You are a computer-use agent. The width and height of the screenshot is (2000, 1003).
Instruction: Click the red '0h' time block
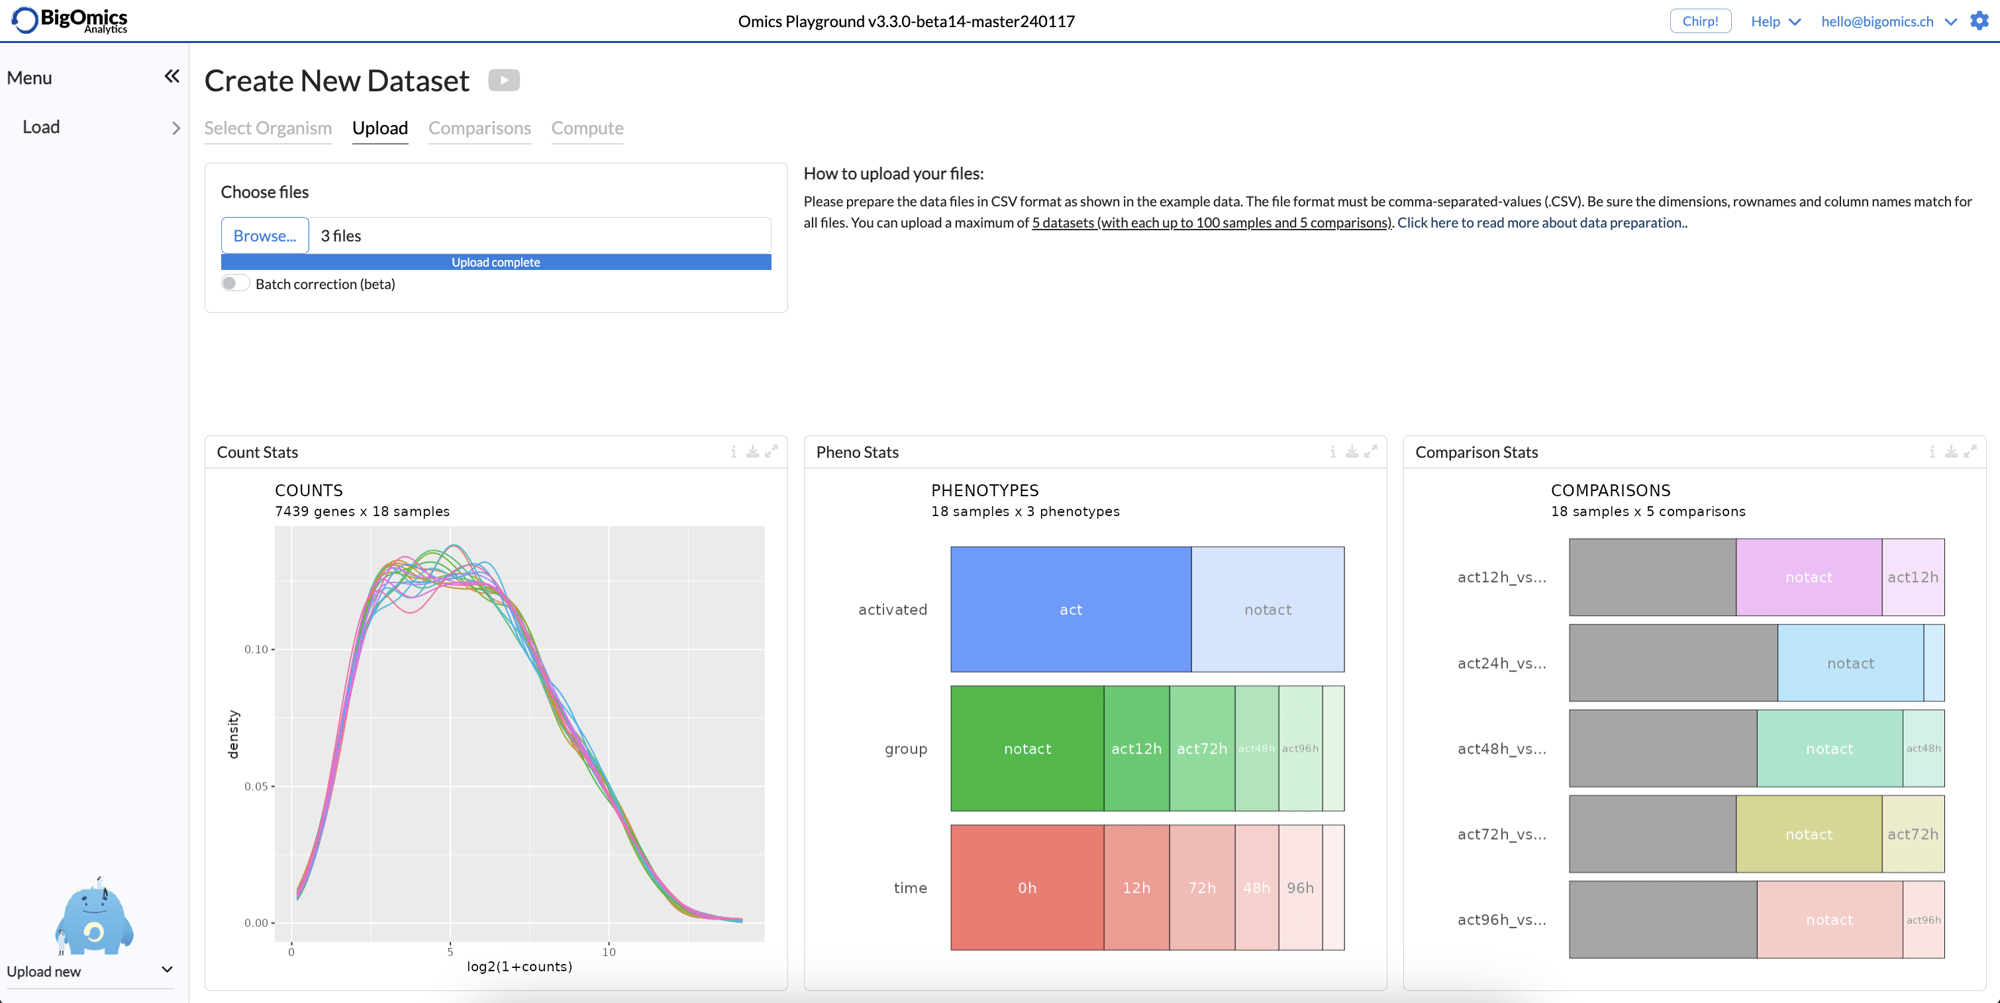1027,887
